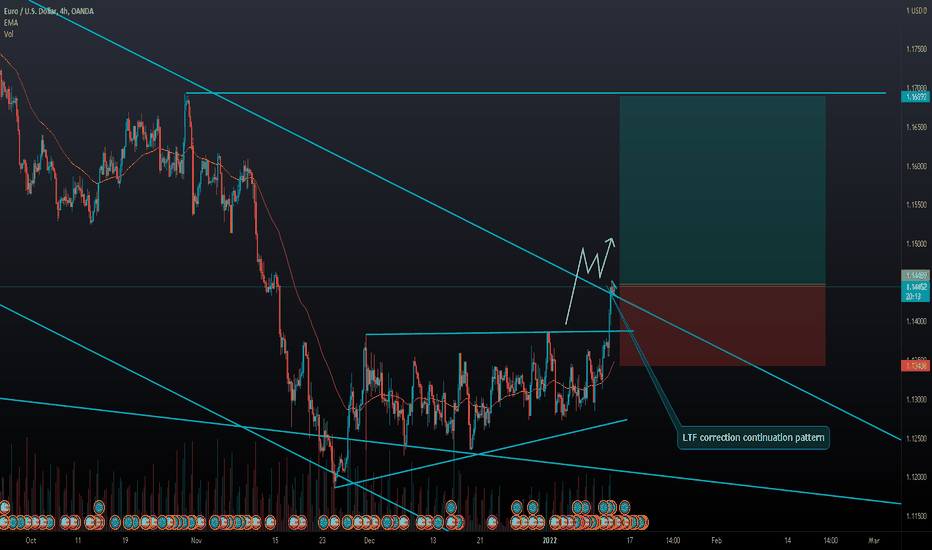Open raised event icon between 11 and 19
Viewport: 932px width, 550px height.
(99, 507)
